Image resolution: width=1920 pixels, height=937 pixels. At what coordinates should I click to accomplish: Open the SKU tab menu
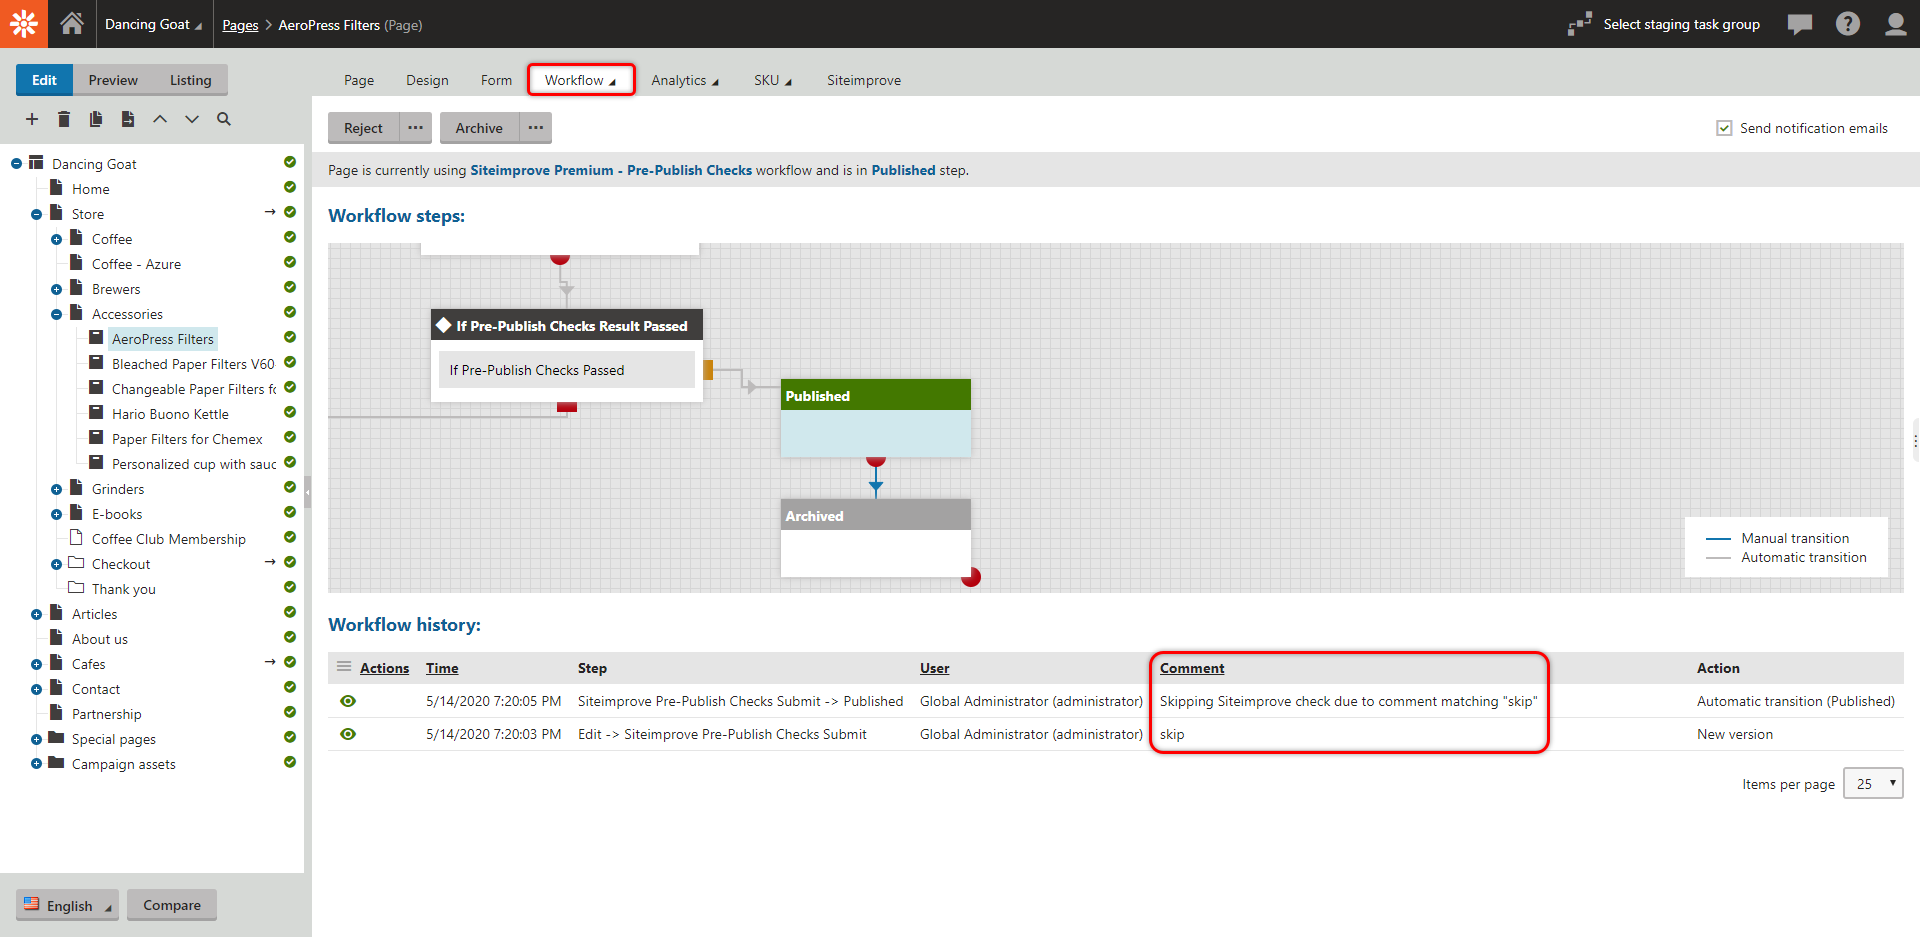coord(772,80)
